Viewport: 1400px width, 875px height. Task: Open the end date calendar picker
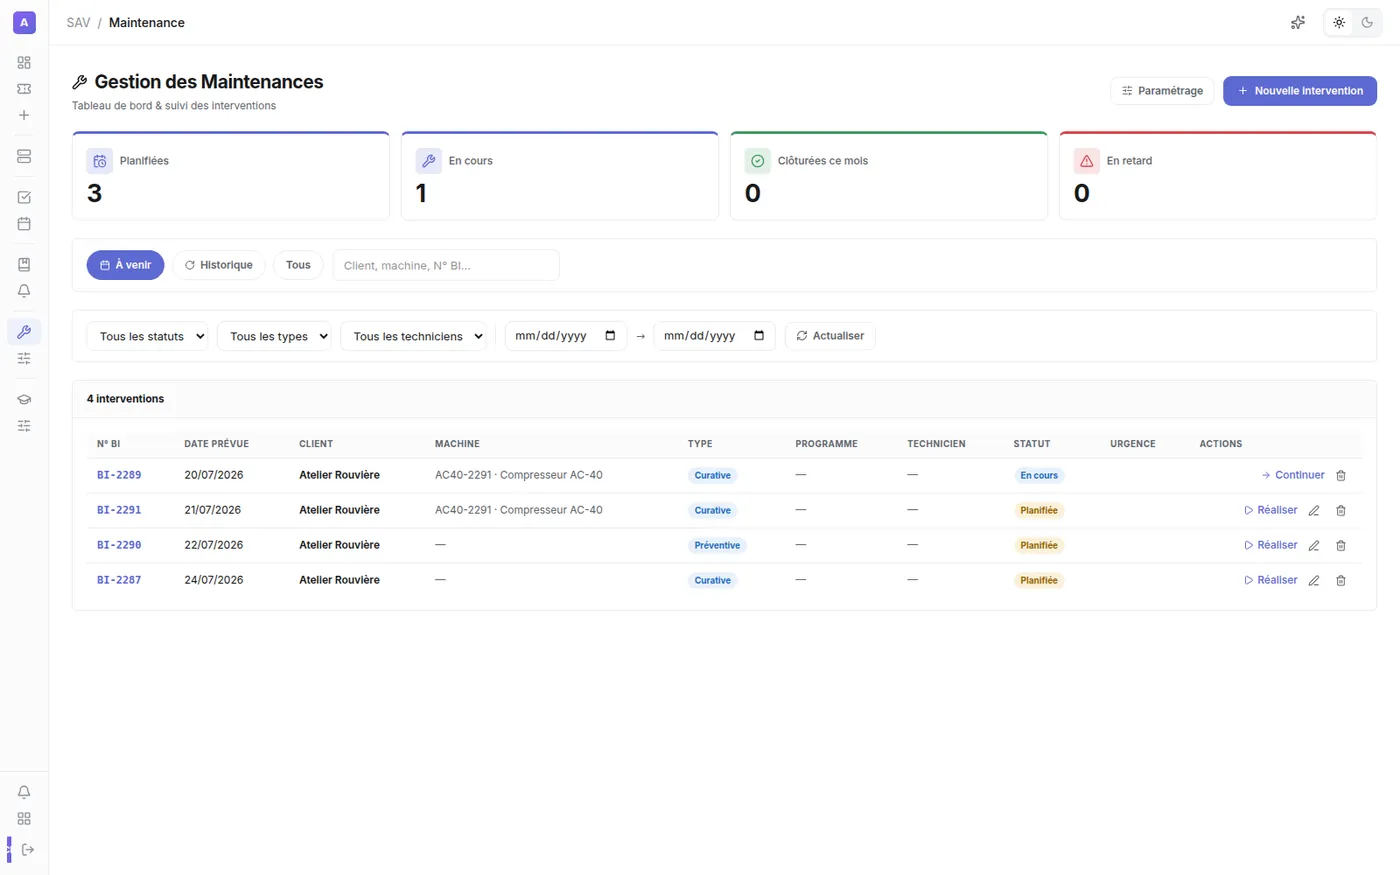(x=759, y=336)
